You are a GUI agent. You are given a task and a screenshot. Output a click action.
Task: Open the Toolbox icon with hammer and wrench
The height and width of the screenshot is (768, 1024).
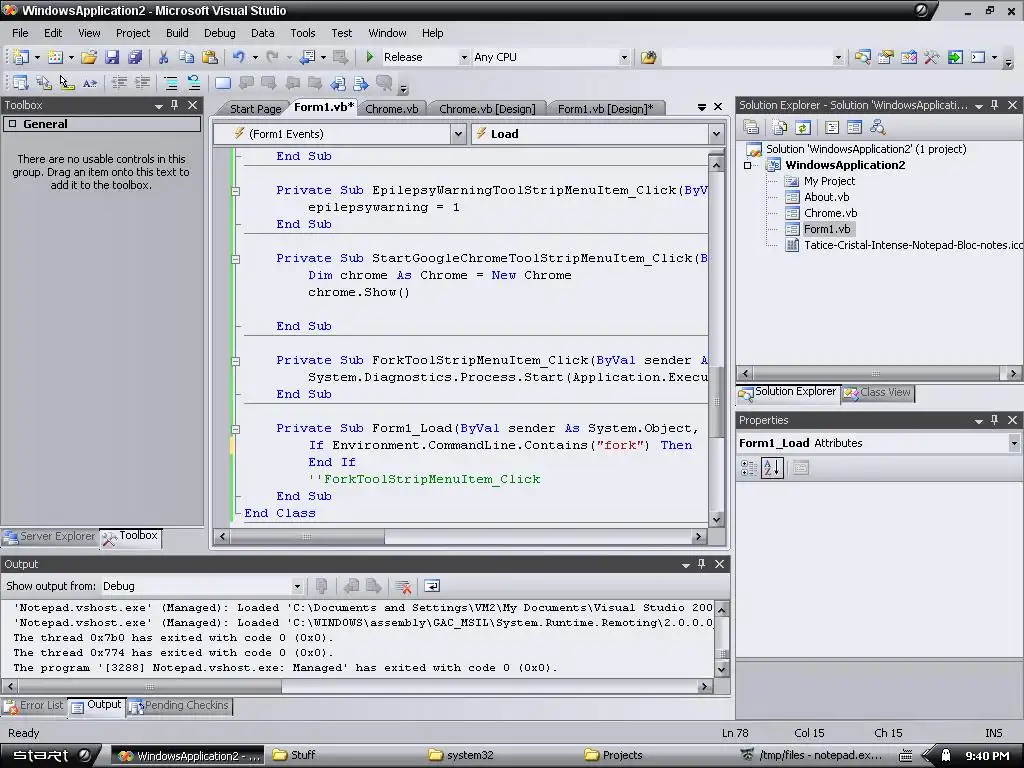(931, 57)
